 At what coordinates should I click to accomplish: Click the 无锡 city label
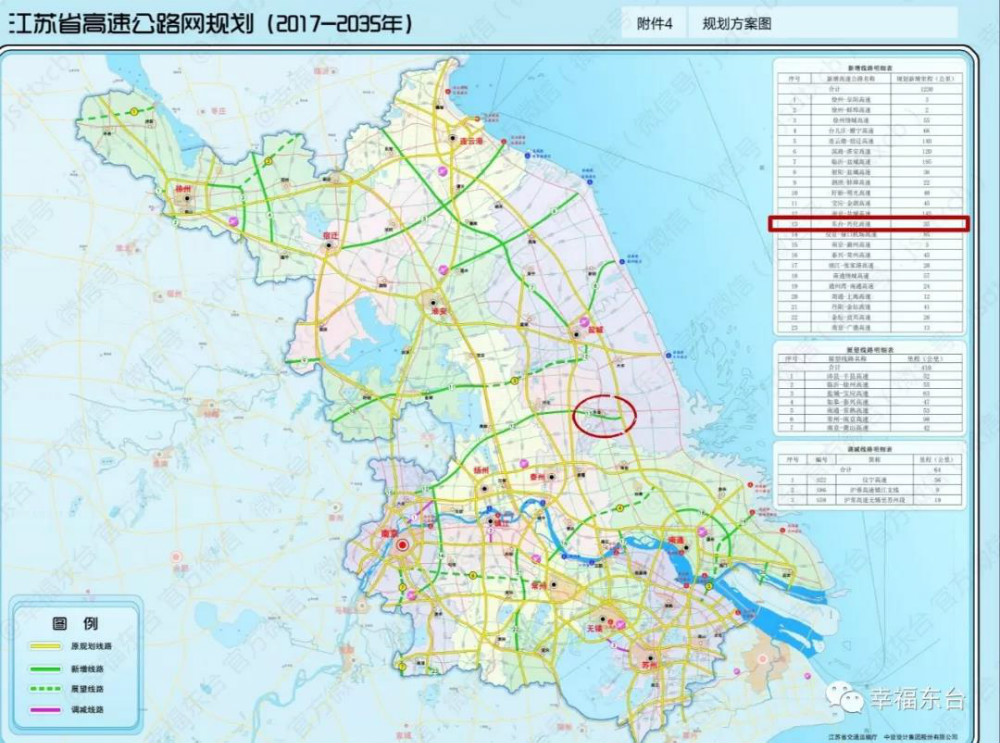point(595,628)
